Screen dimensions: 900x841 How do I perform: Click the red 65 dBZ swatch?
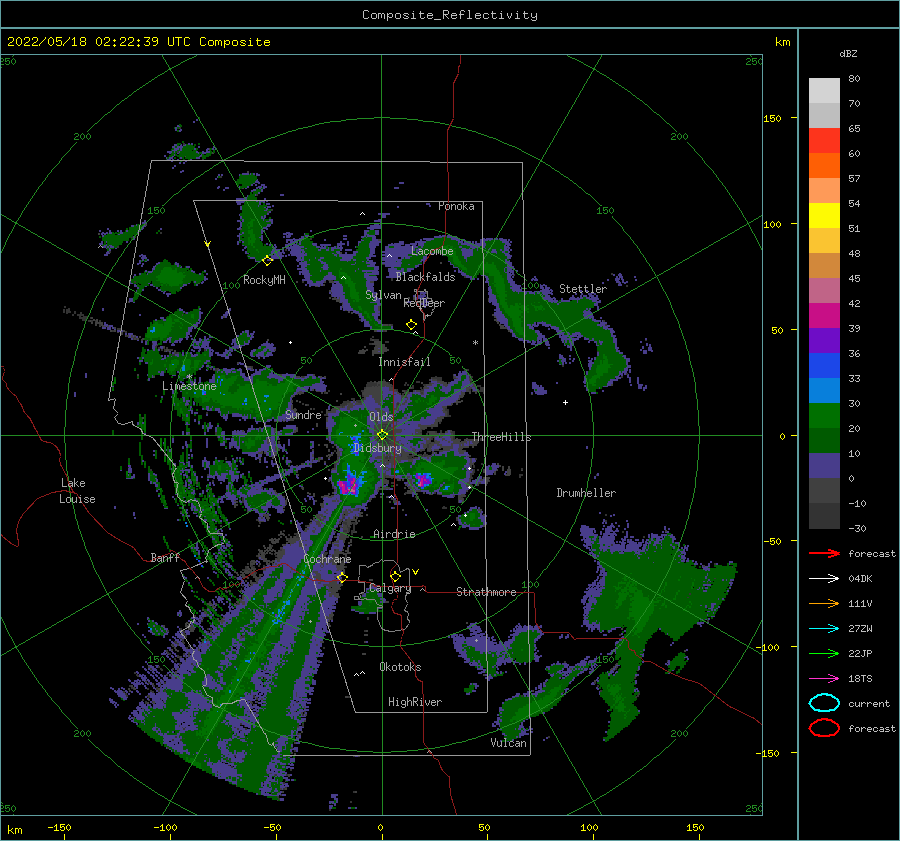[824, 140]
